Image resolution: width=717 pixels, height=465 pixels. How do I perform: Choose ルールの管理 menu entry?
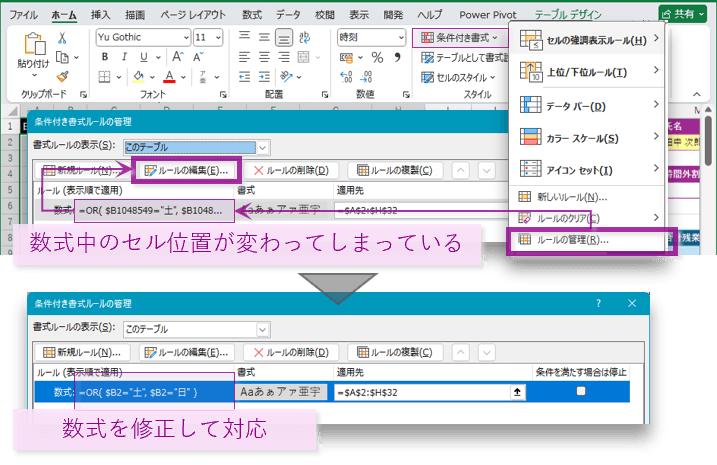[587, 240]
